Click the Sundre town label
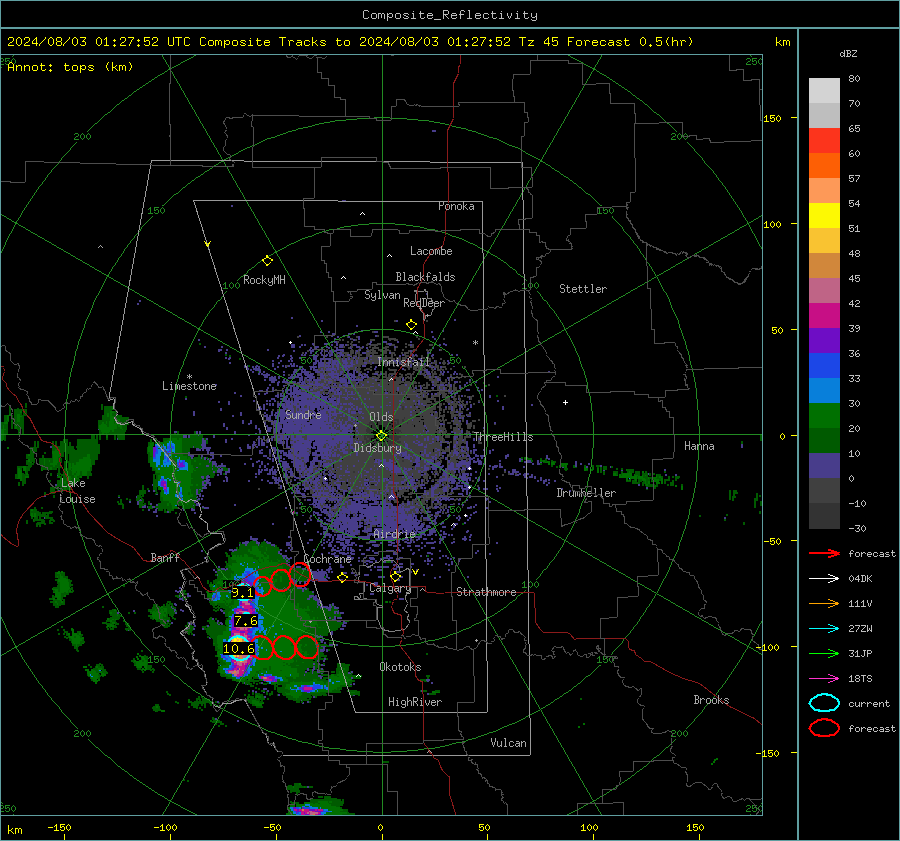Viewport: 900px width, 841px height. pyautogui.click(x=303, y=414)
